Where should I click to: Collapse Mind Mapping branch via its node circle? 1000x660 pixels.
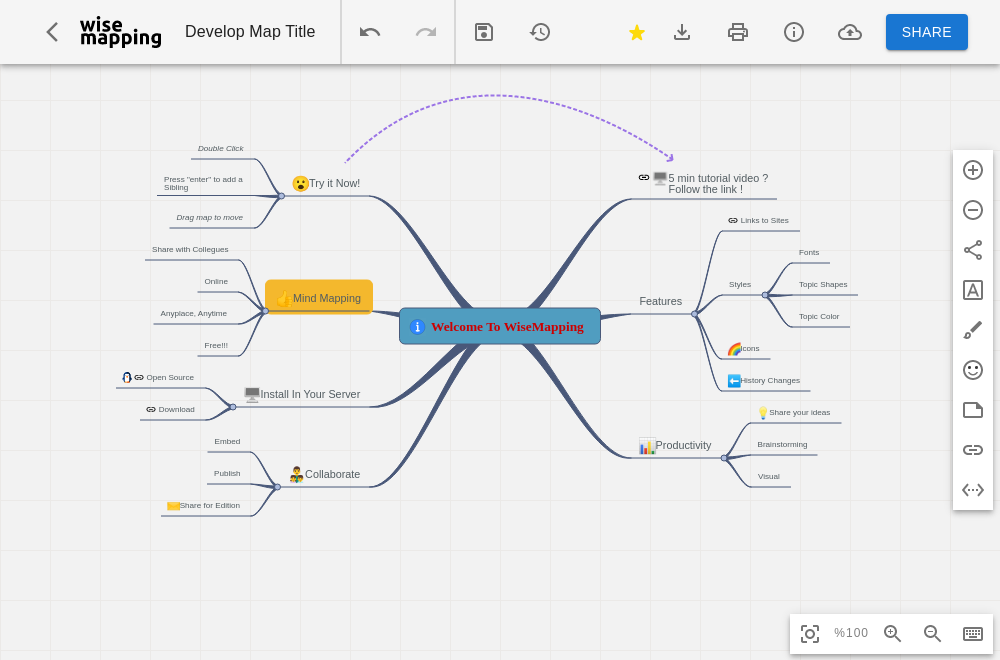pyautogui.click(x=265, y=311)
